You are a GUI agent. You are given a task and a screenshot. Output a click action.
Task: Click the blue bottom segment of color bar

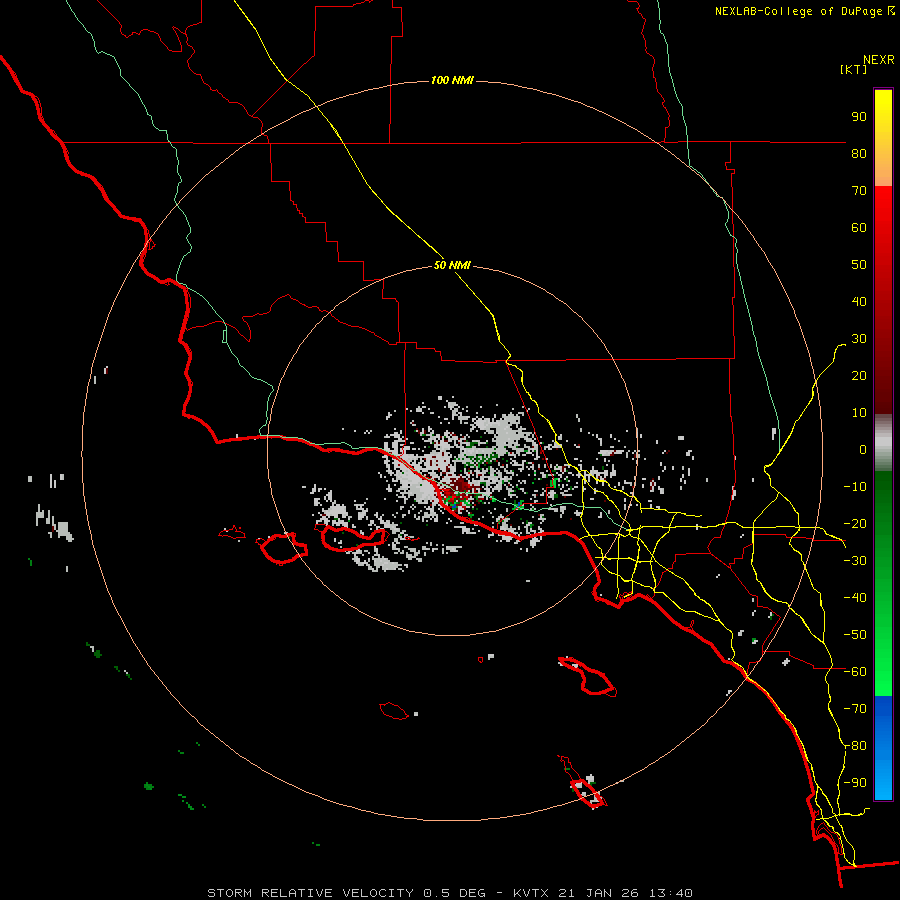(883, 748)
